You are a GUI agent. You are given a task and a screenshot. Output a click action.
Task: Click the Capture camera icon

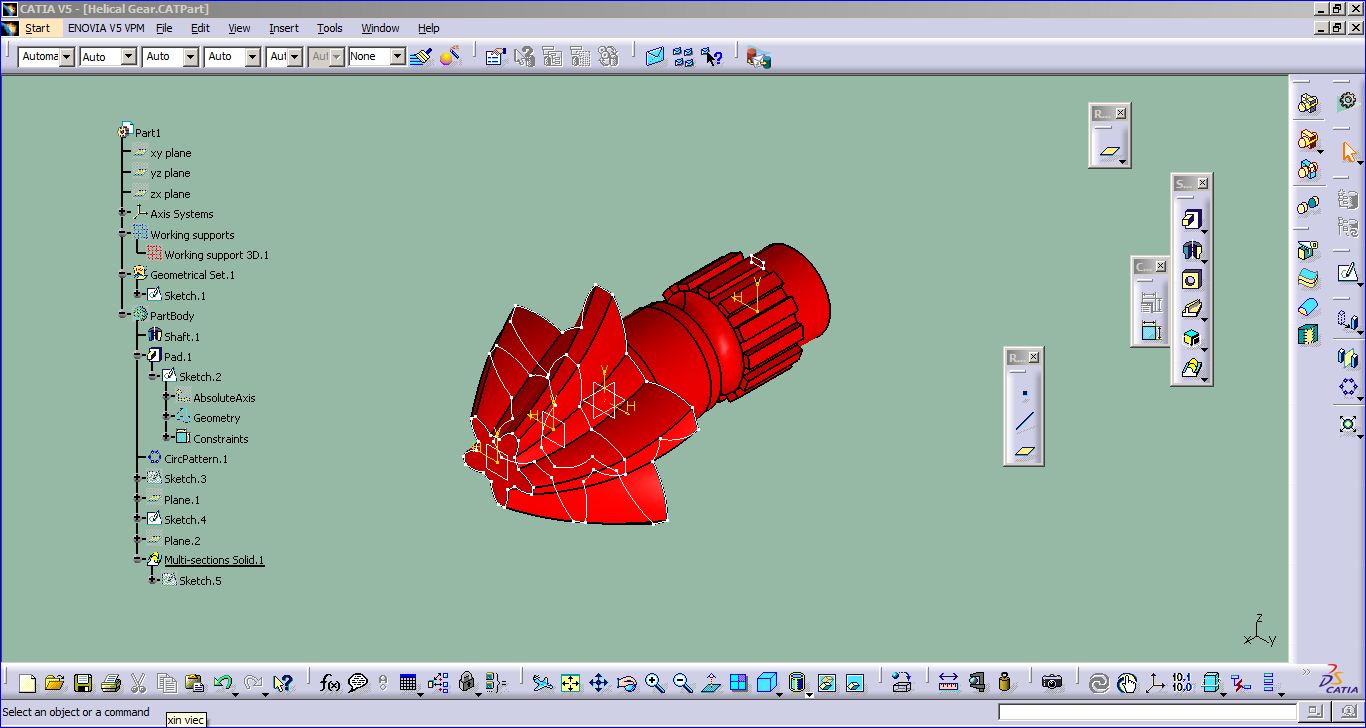pyautogui.click(x=1052, y=683)
